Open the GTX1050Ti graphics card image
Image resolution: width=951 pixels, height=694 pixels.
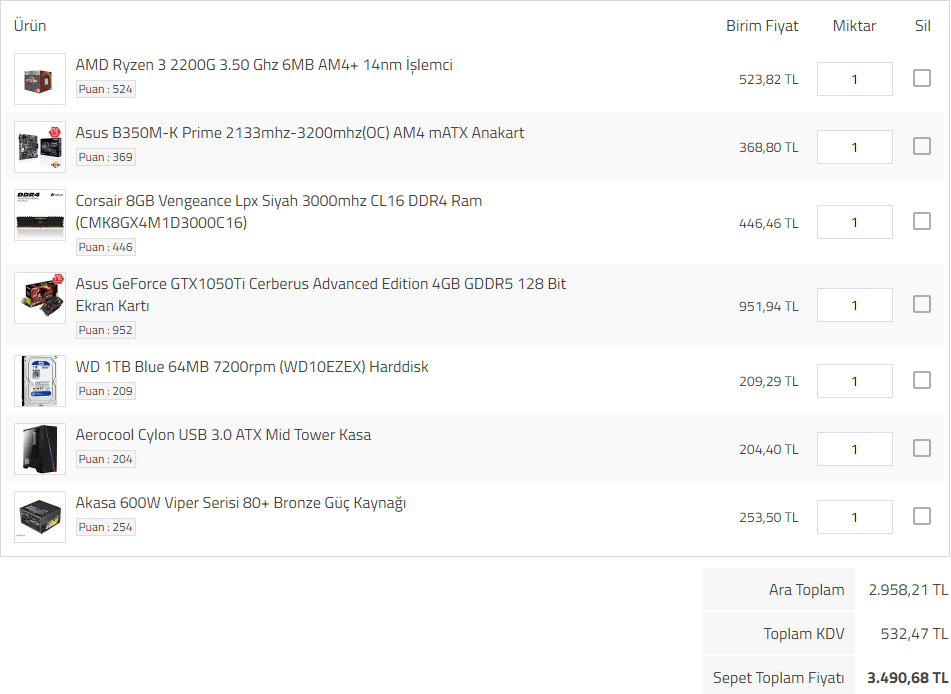click(x=40, y=298)
